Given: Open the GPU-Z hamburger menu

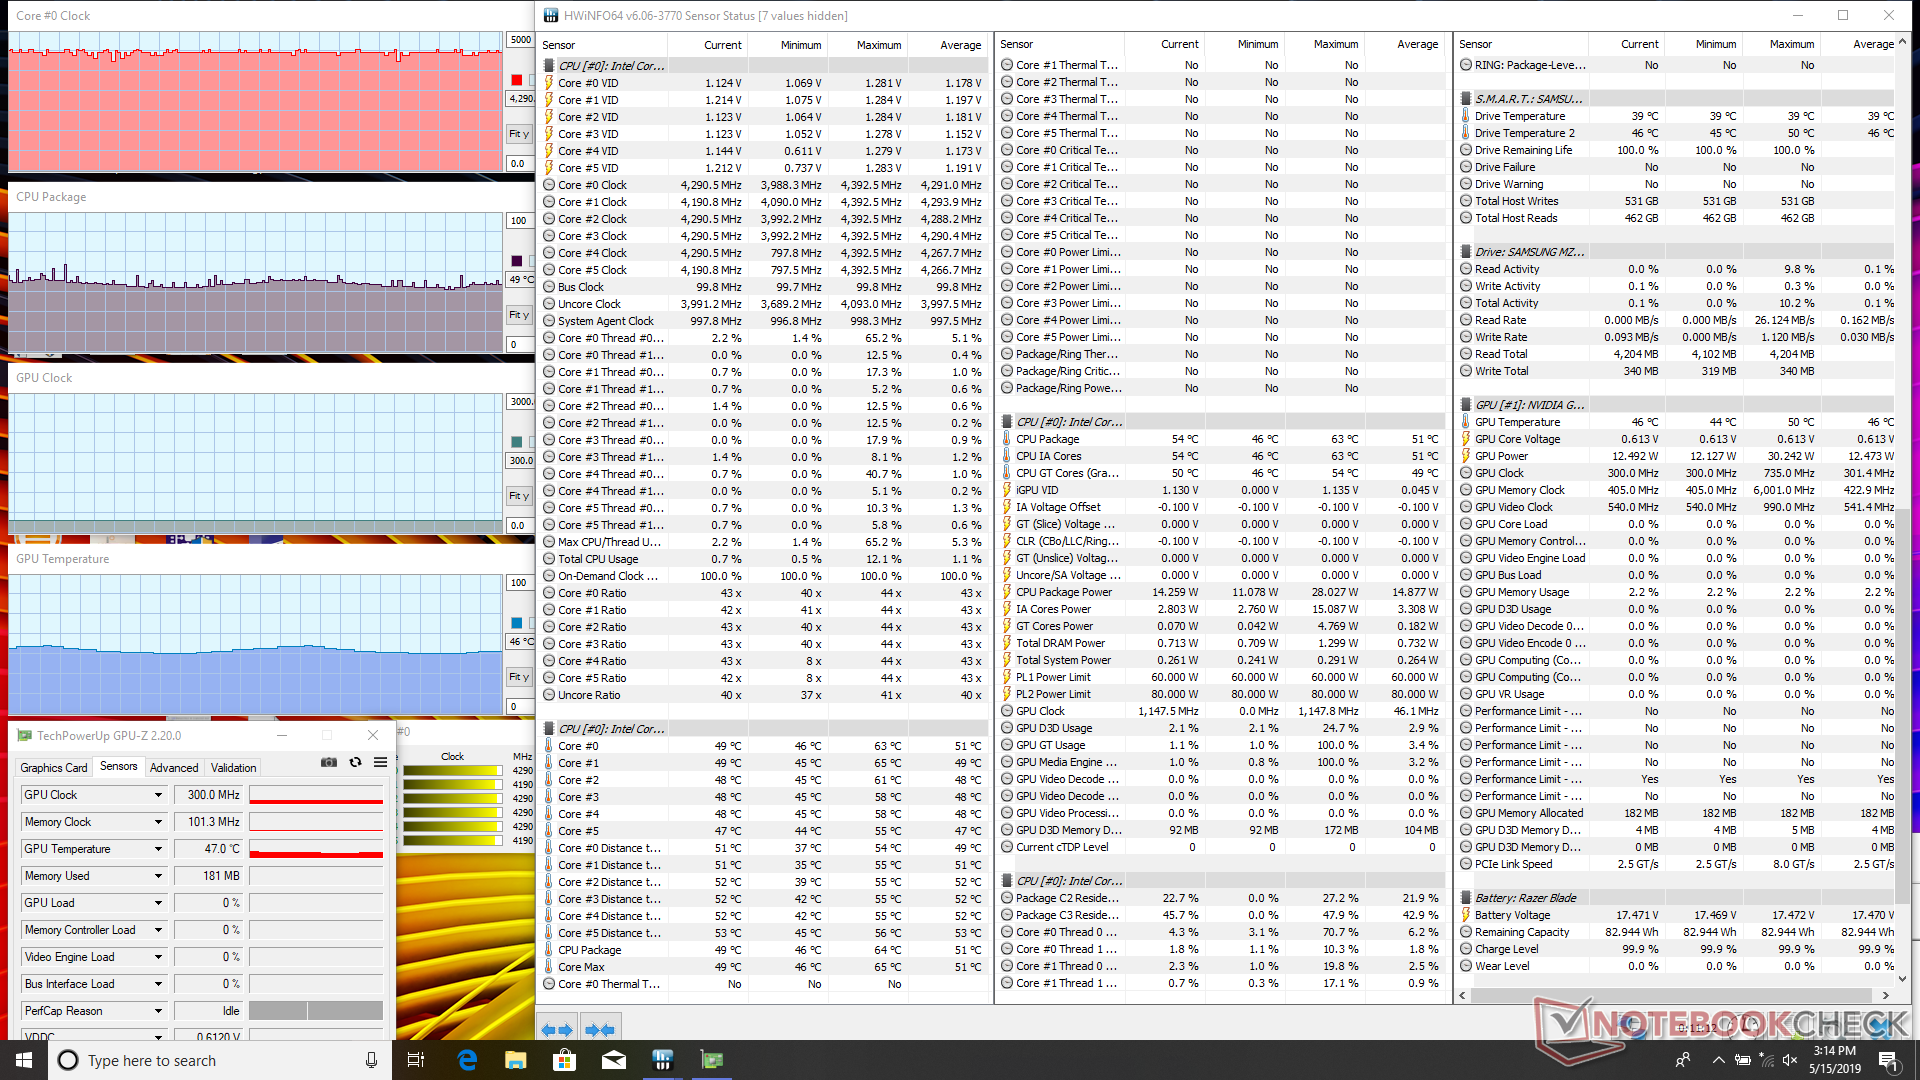Looking at the screenshot, I should 380,762.
